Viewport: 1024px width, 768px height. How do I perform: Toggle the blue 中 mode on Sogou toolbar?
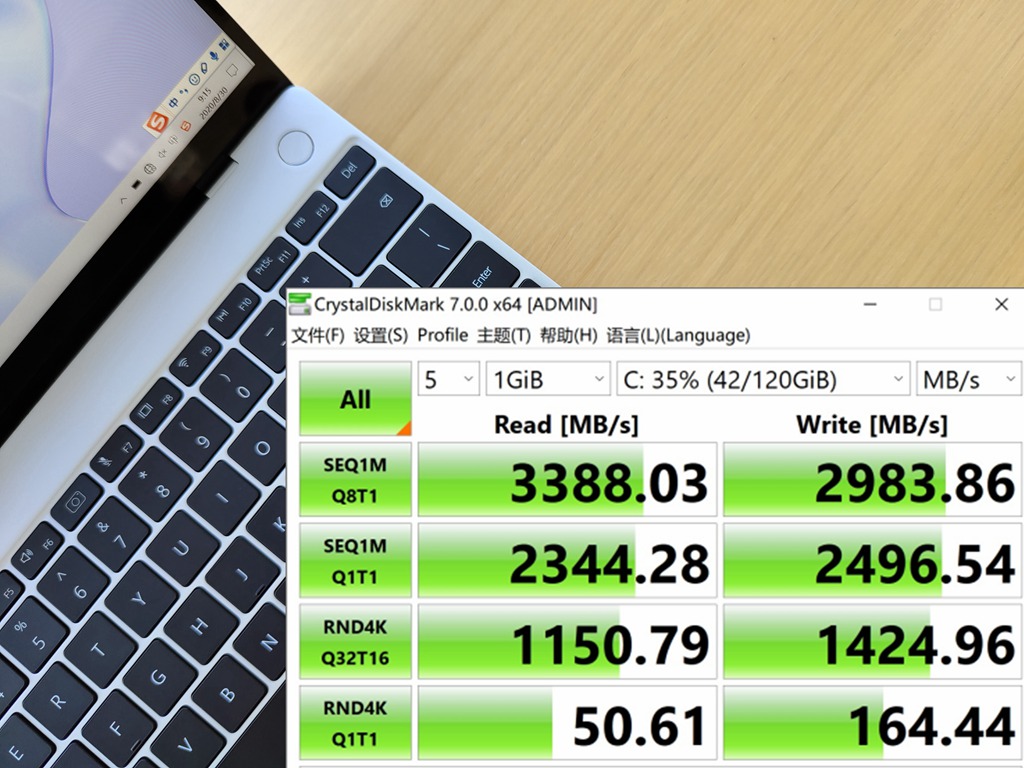point(174,103)
